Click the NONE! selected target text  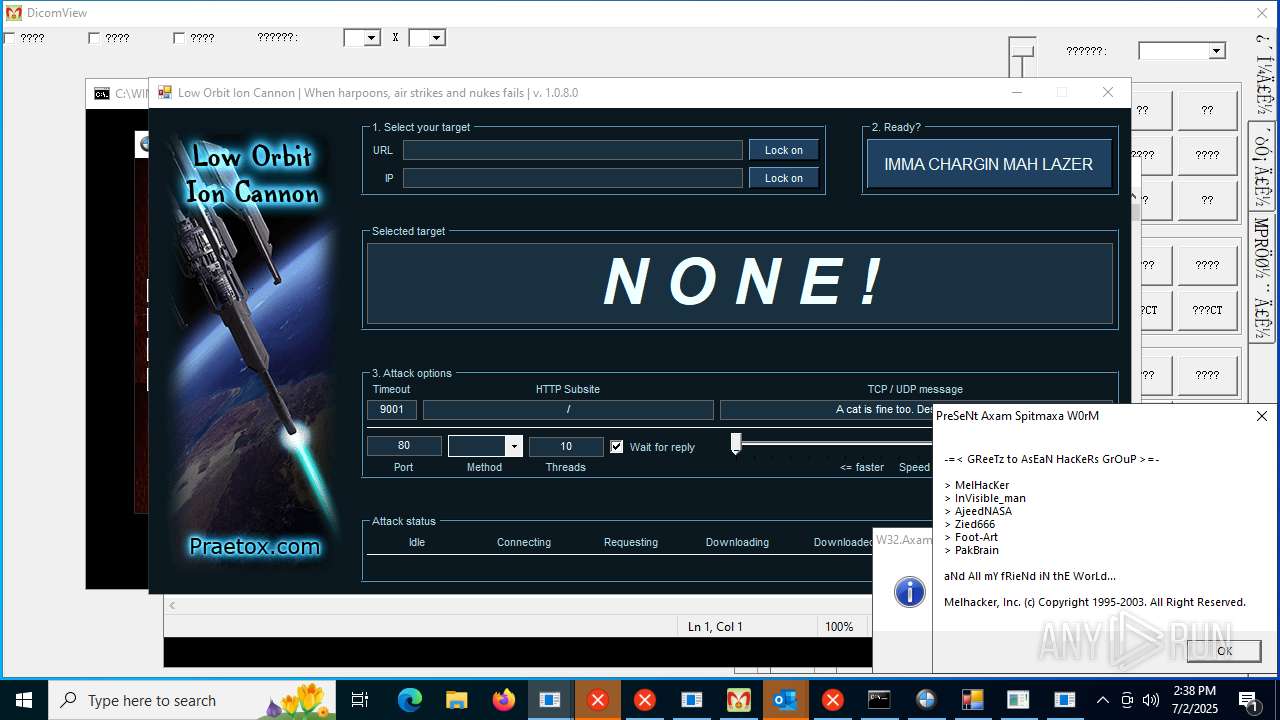(x=744, y=282)
